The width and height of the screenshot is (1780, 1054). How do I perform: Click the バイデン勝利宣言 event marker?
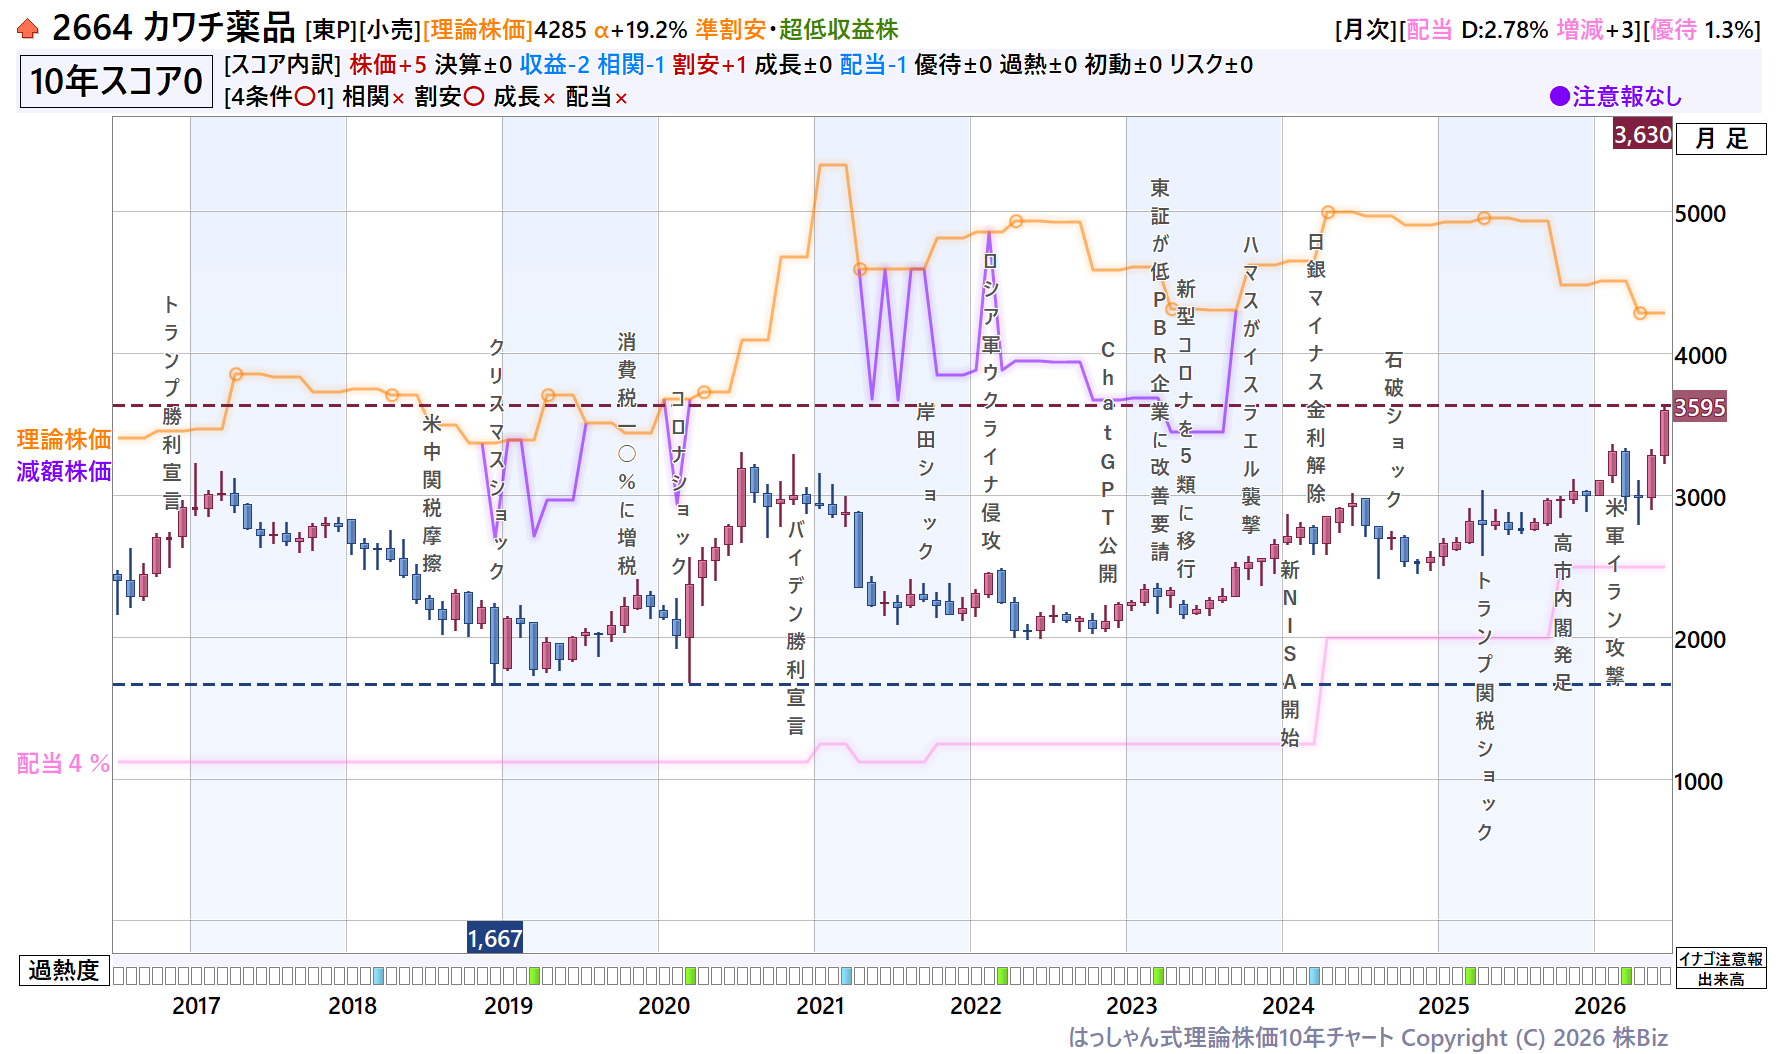pyautogui.click(x=796, y=628)
